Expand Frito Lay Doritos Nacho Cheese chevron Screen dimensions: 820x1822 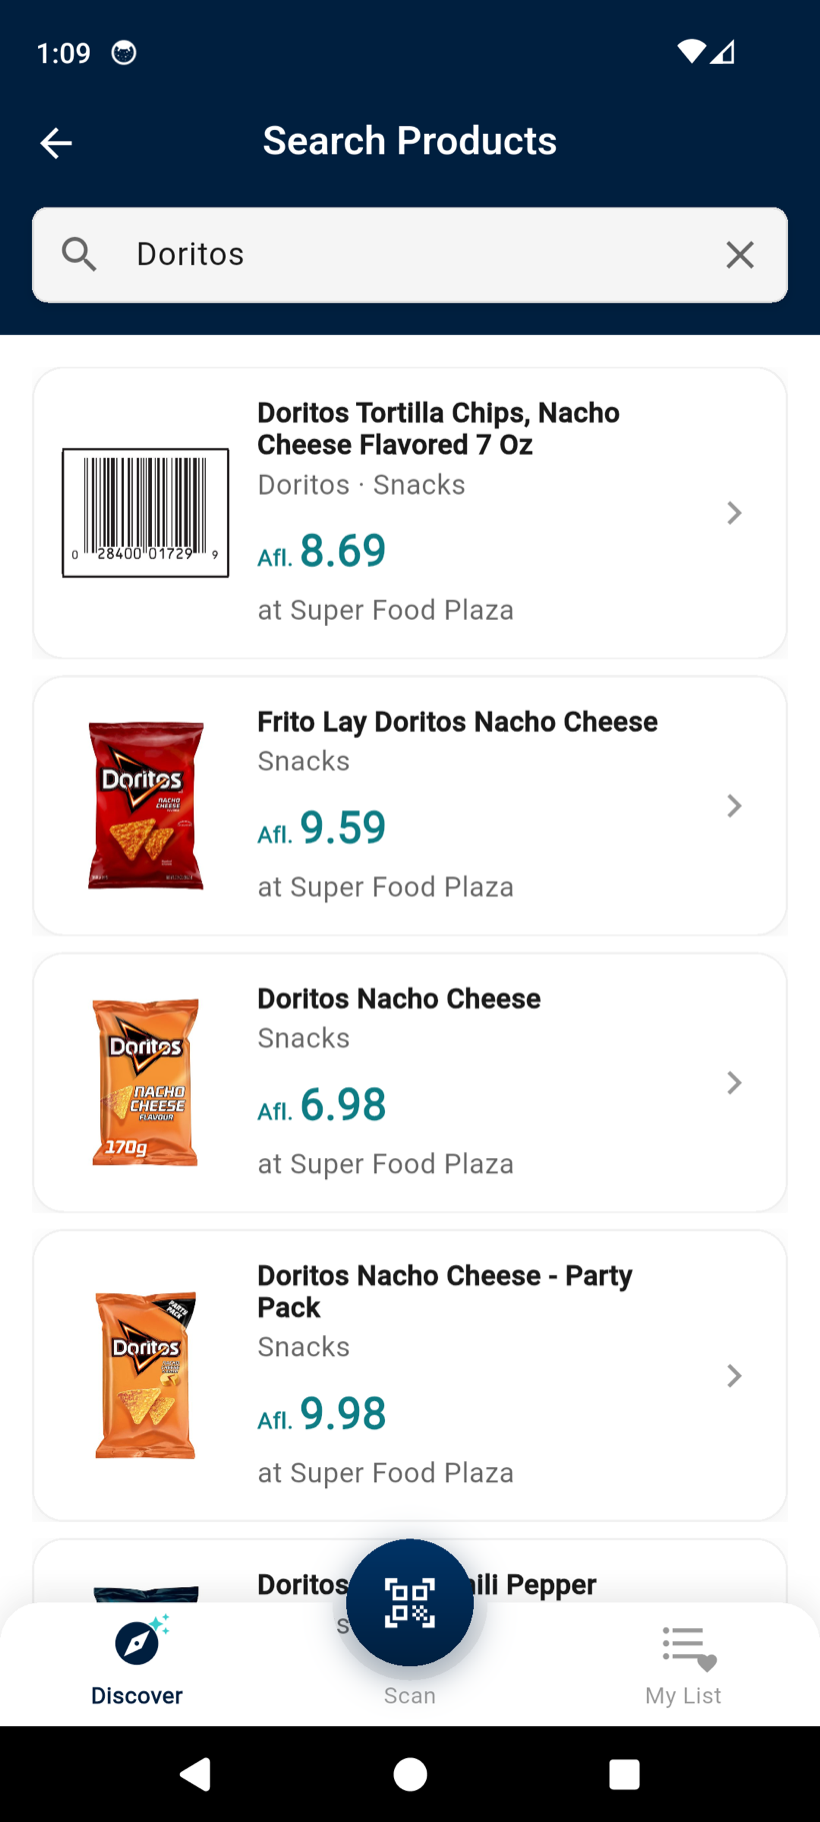tap(734, 806)
